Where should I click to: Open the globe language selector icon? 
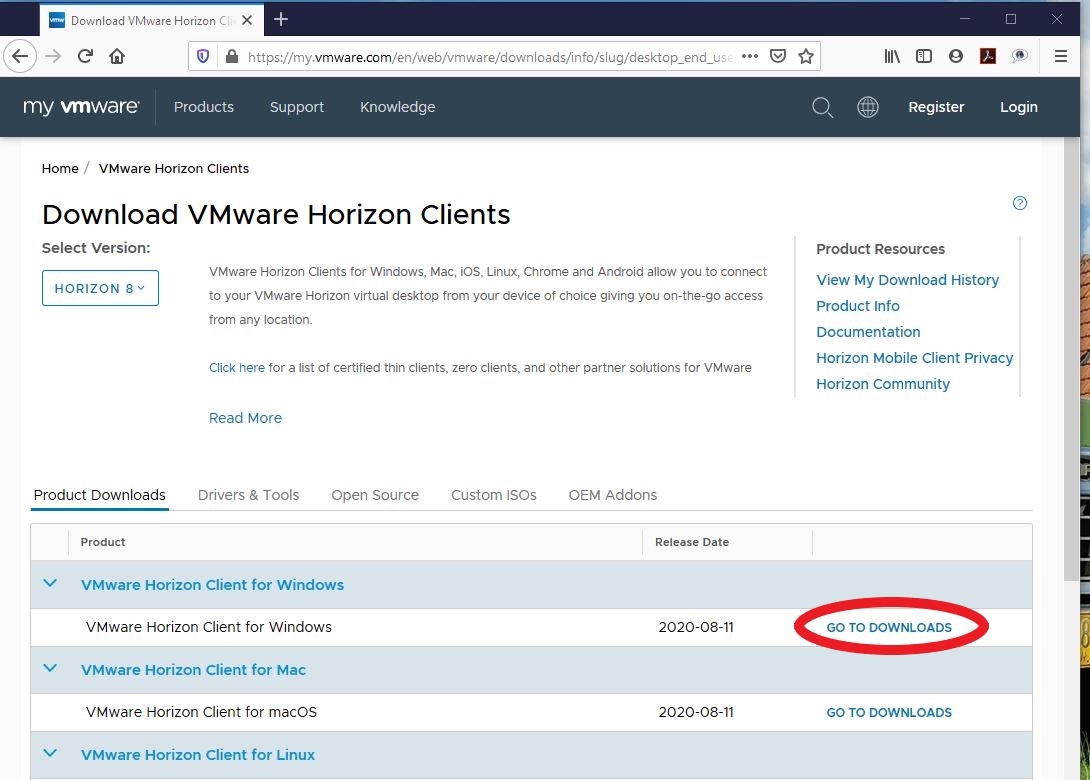click(x=868, y=107)
